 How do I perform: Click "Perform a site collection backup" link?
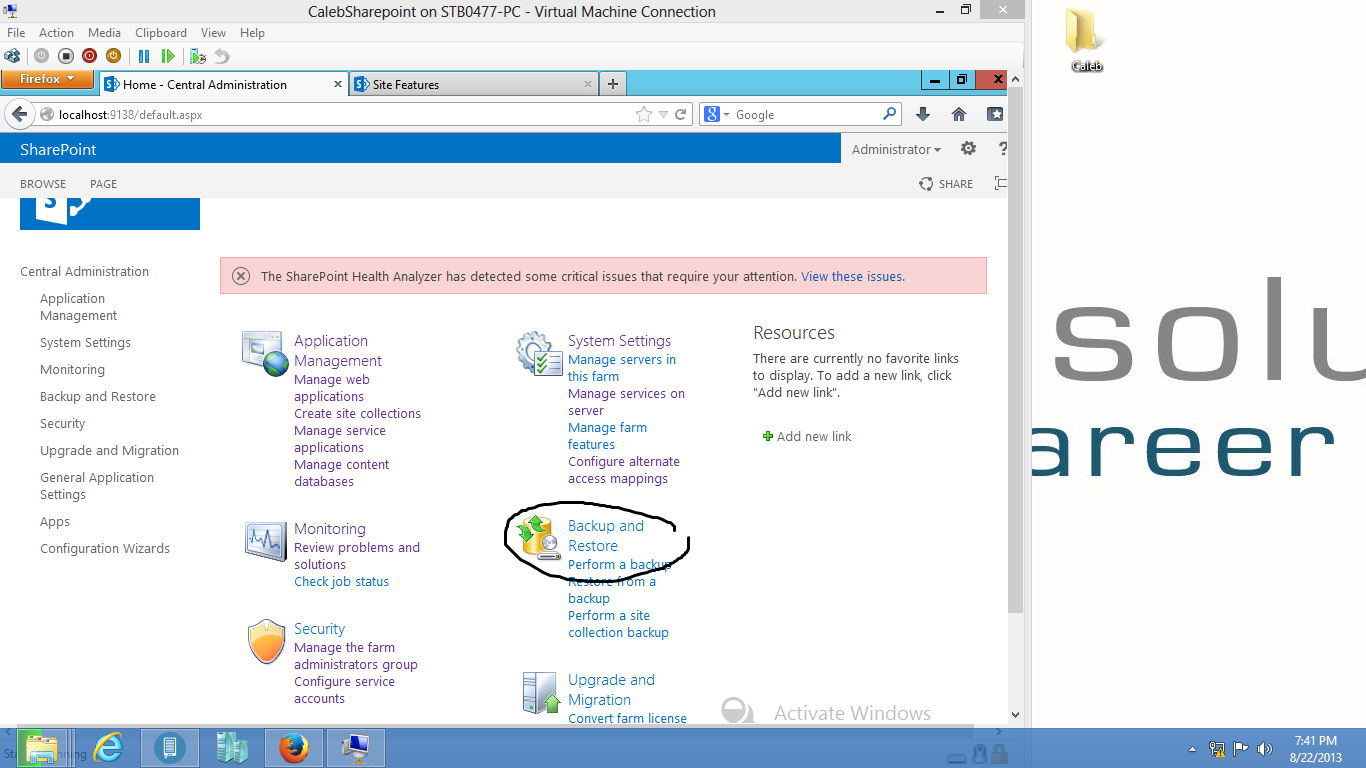pos(618,624)
